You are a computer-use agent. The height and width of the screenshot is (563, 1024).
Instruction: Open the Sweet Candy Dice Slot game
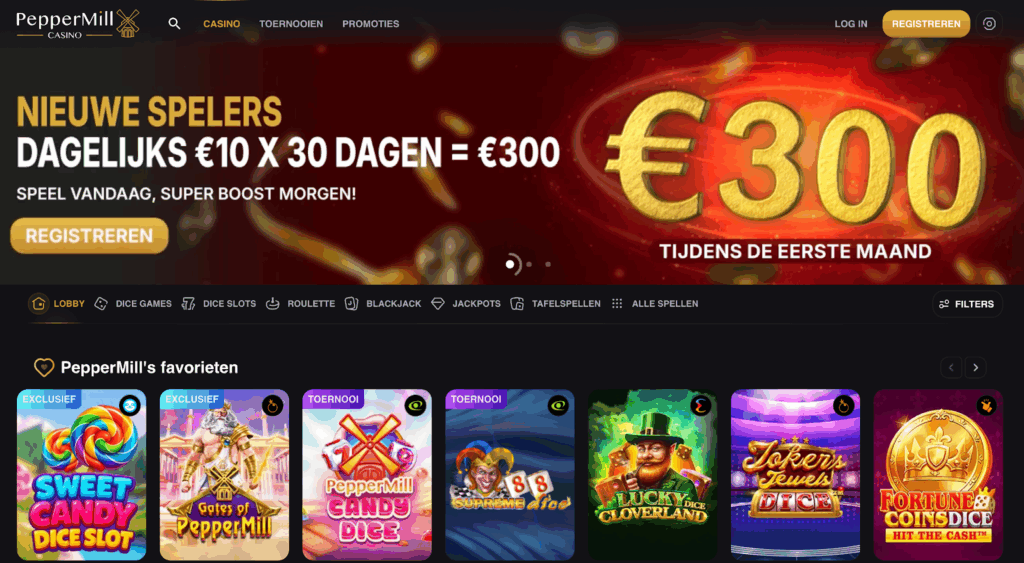tap(82, 475)
